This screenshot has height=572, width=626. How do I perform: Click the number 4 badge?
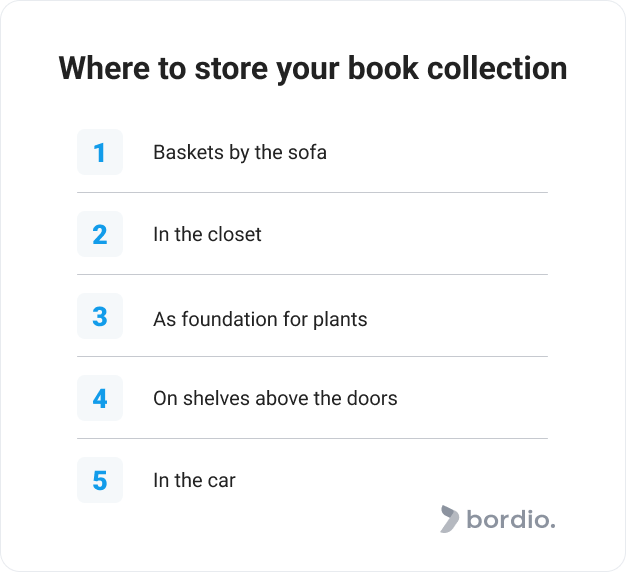pyautogui.click(x=100, y=398)
